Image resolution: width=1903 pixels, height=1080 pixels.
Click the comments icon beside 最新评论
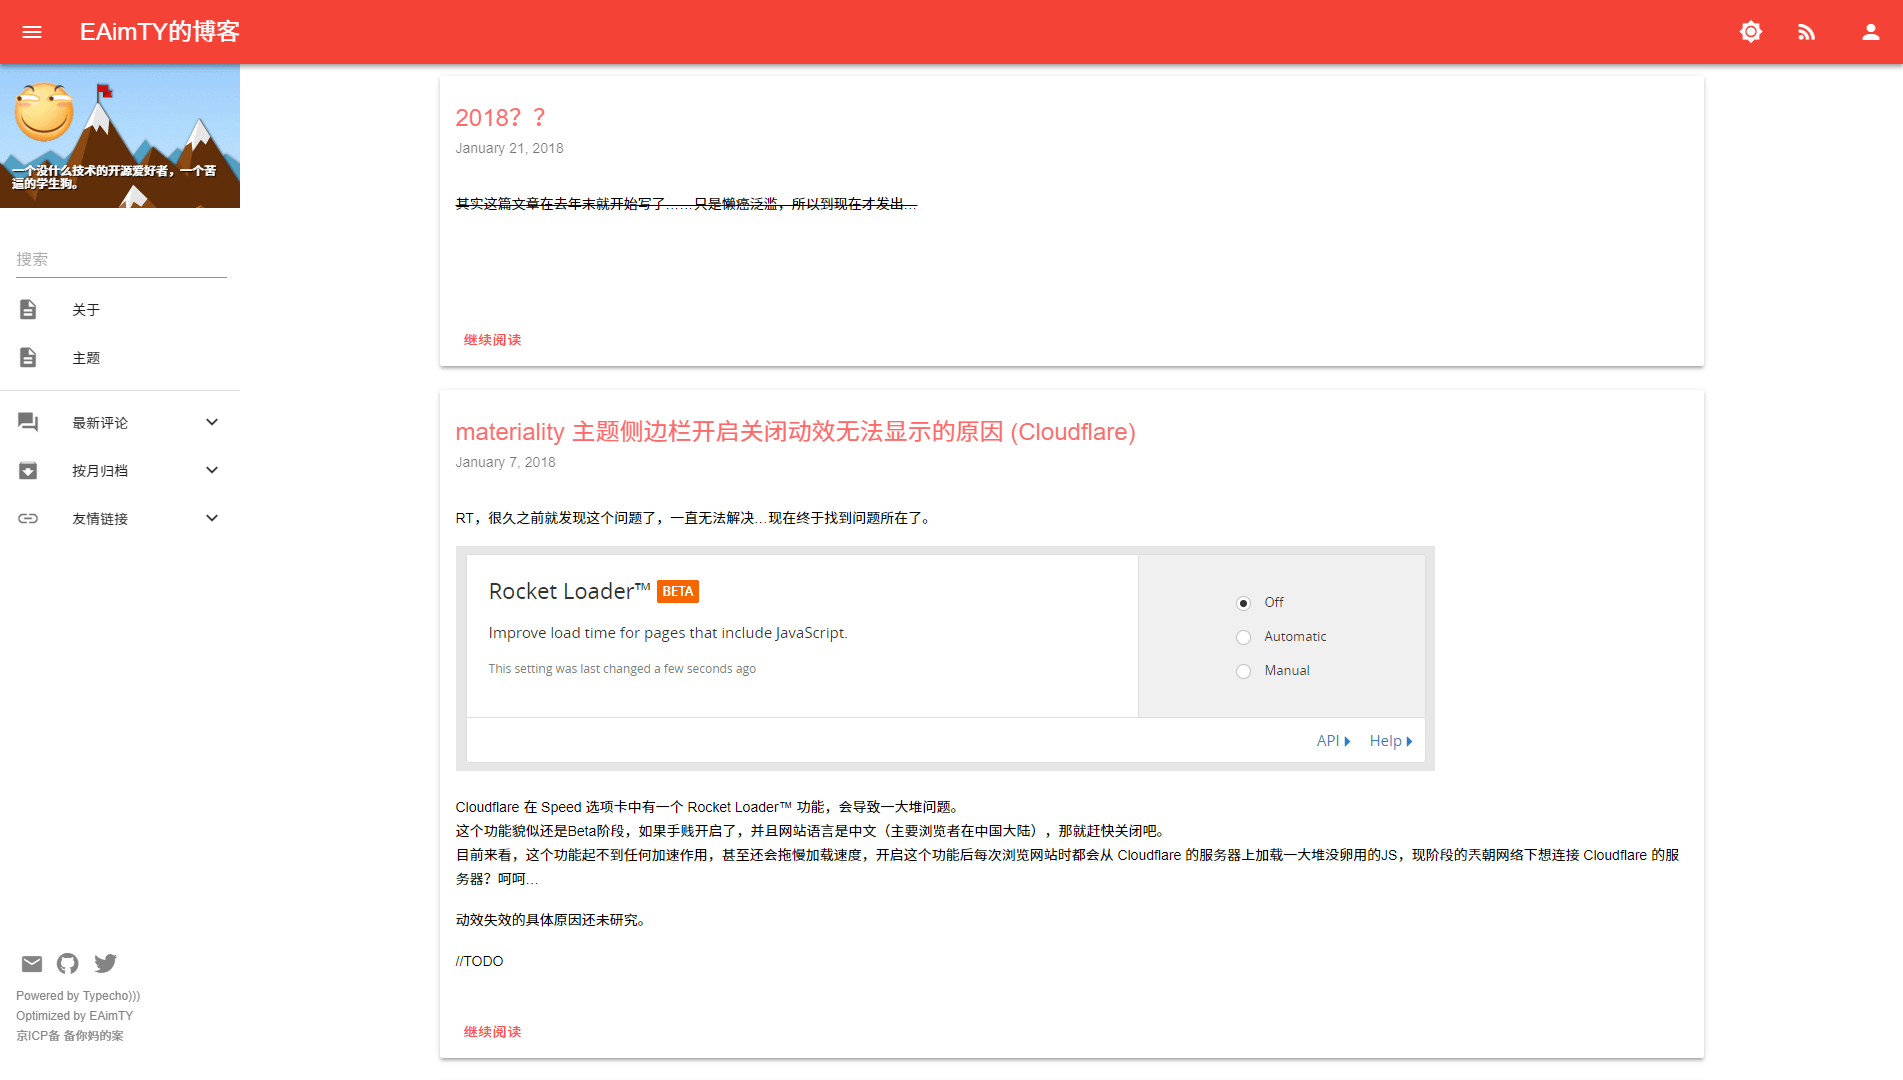(28, 423)
